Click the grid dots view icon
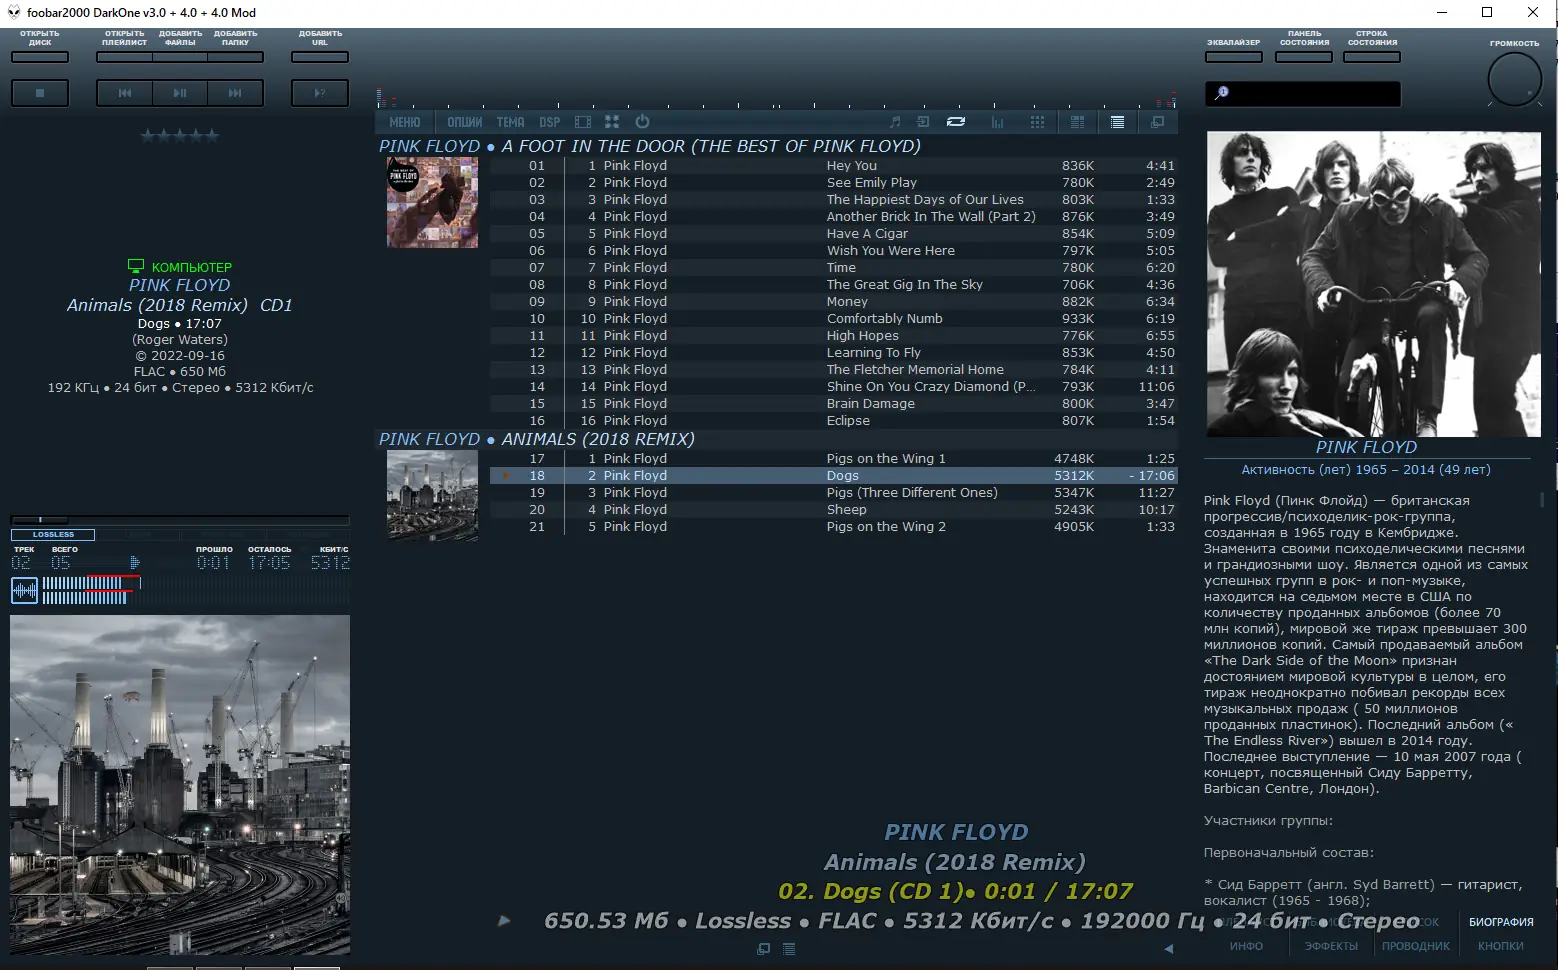Viewport: 1558px width, 970px height. coord(1037,122)
